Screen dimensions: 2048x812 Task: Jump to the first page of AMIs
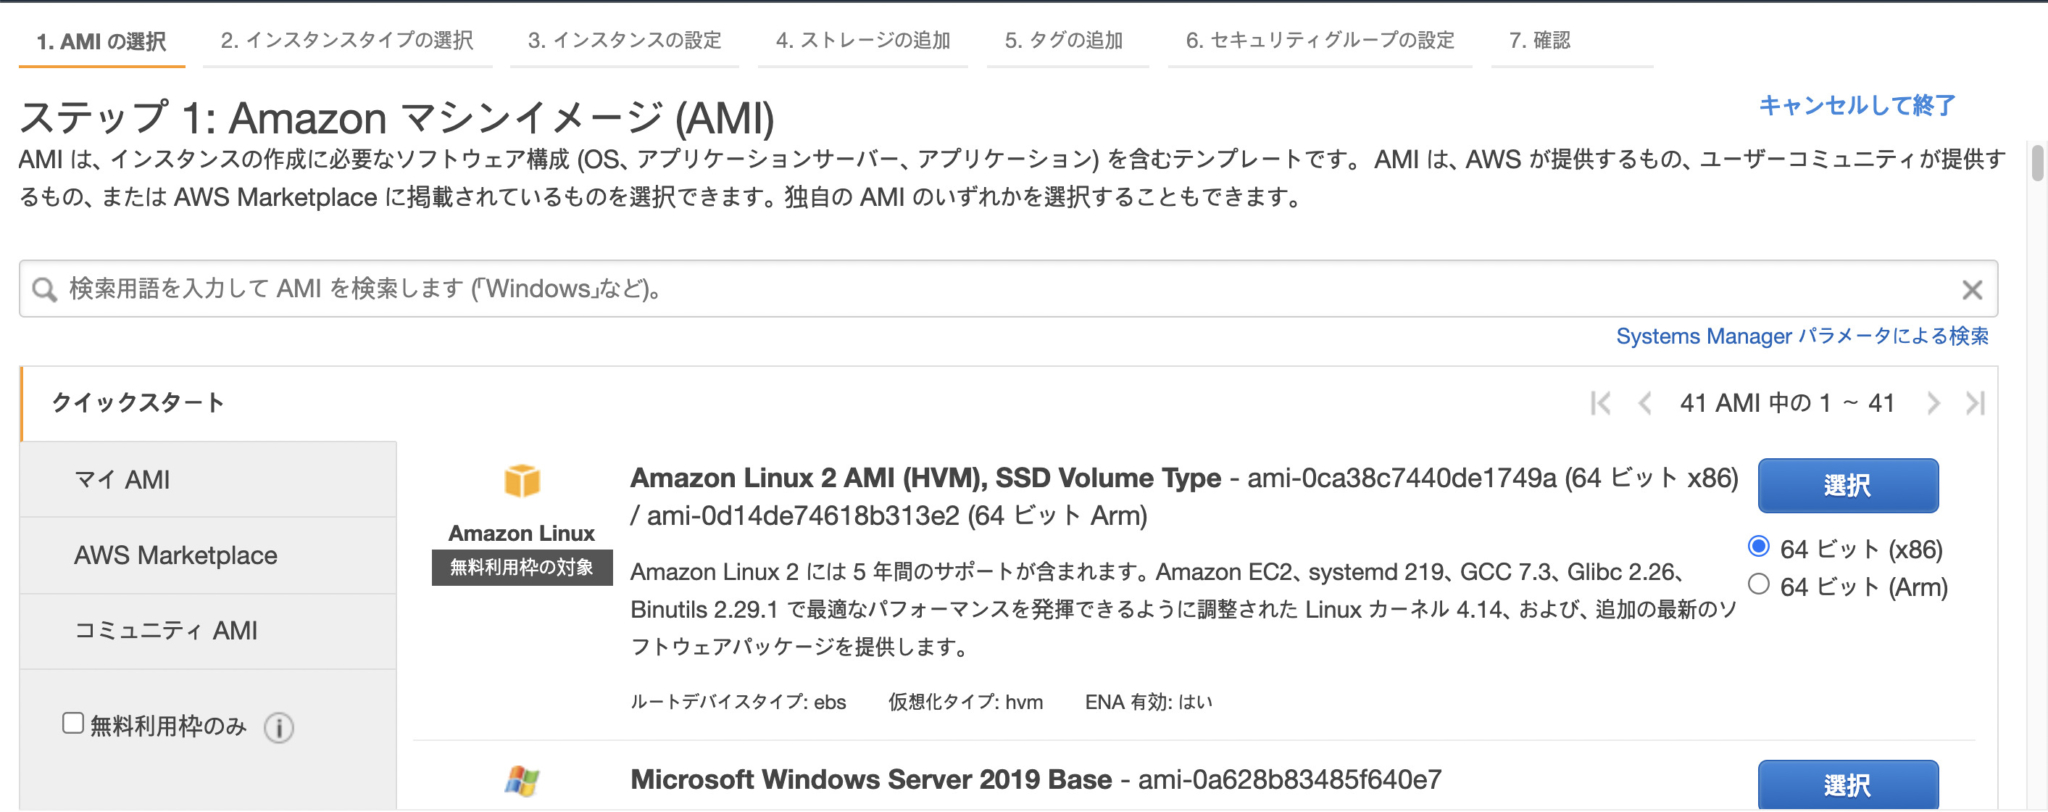(1599, 402)
